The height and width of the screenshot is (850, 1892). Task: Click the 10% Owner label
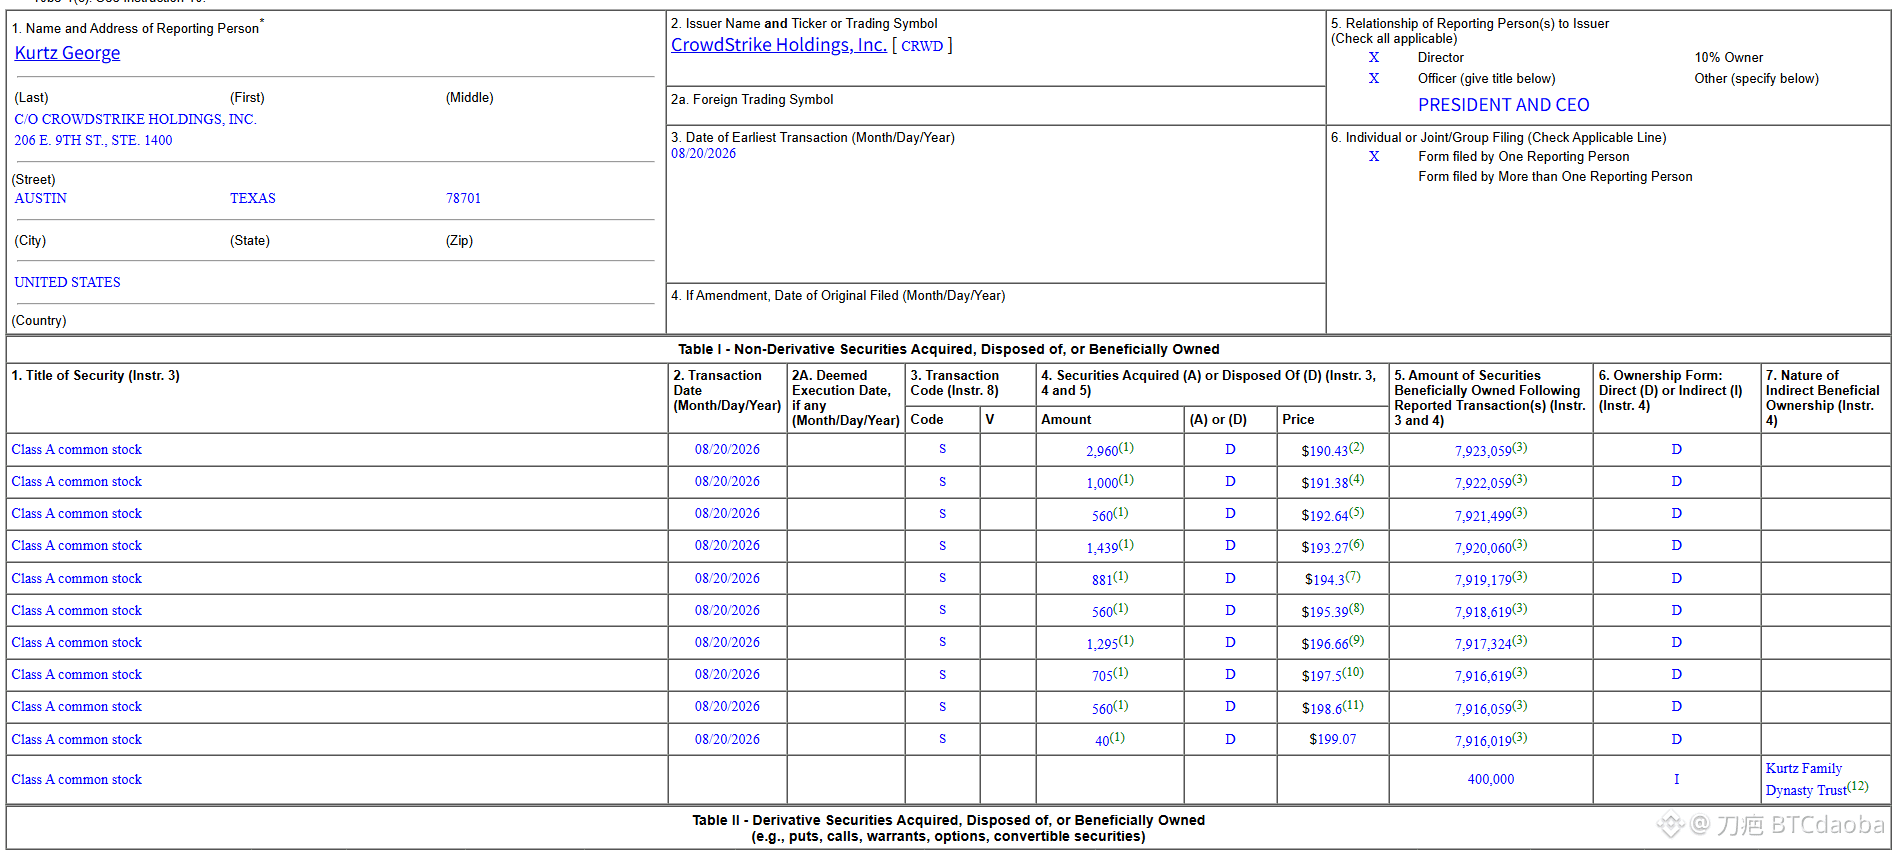1728,58
